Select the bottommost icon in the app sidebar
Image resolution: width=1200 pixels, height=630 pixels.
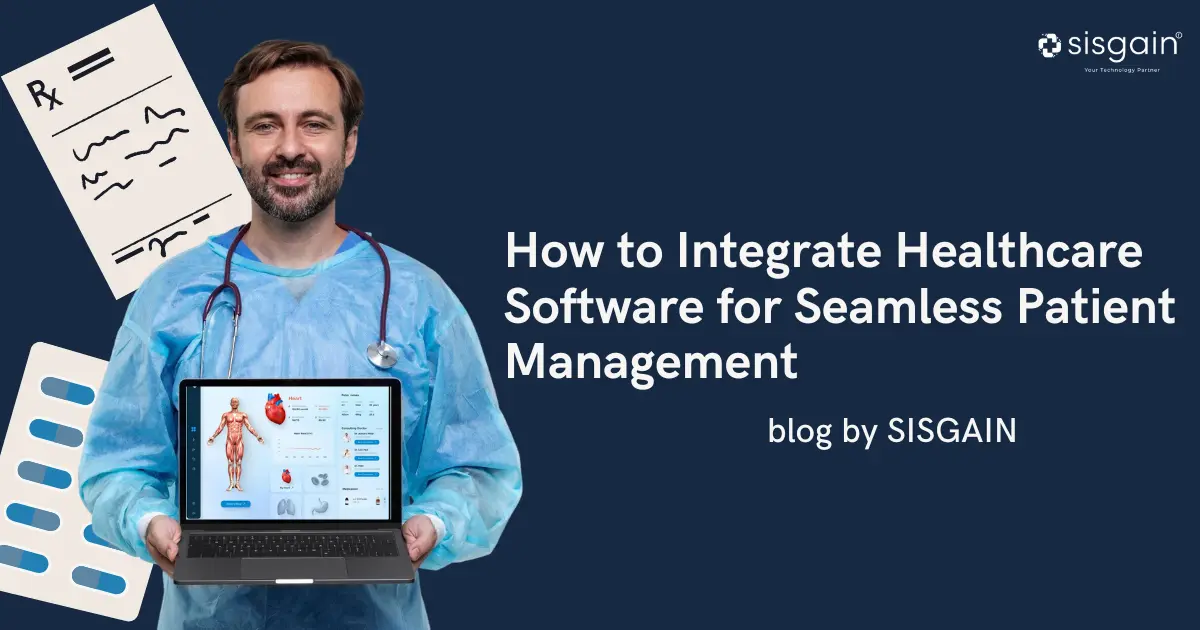[194, 512]
